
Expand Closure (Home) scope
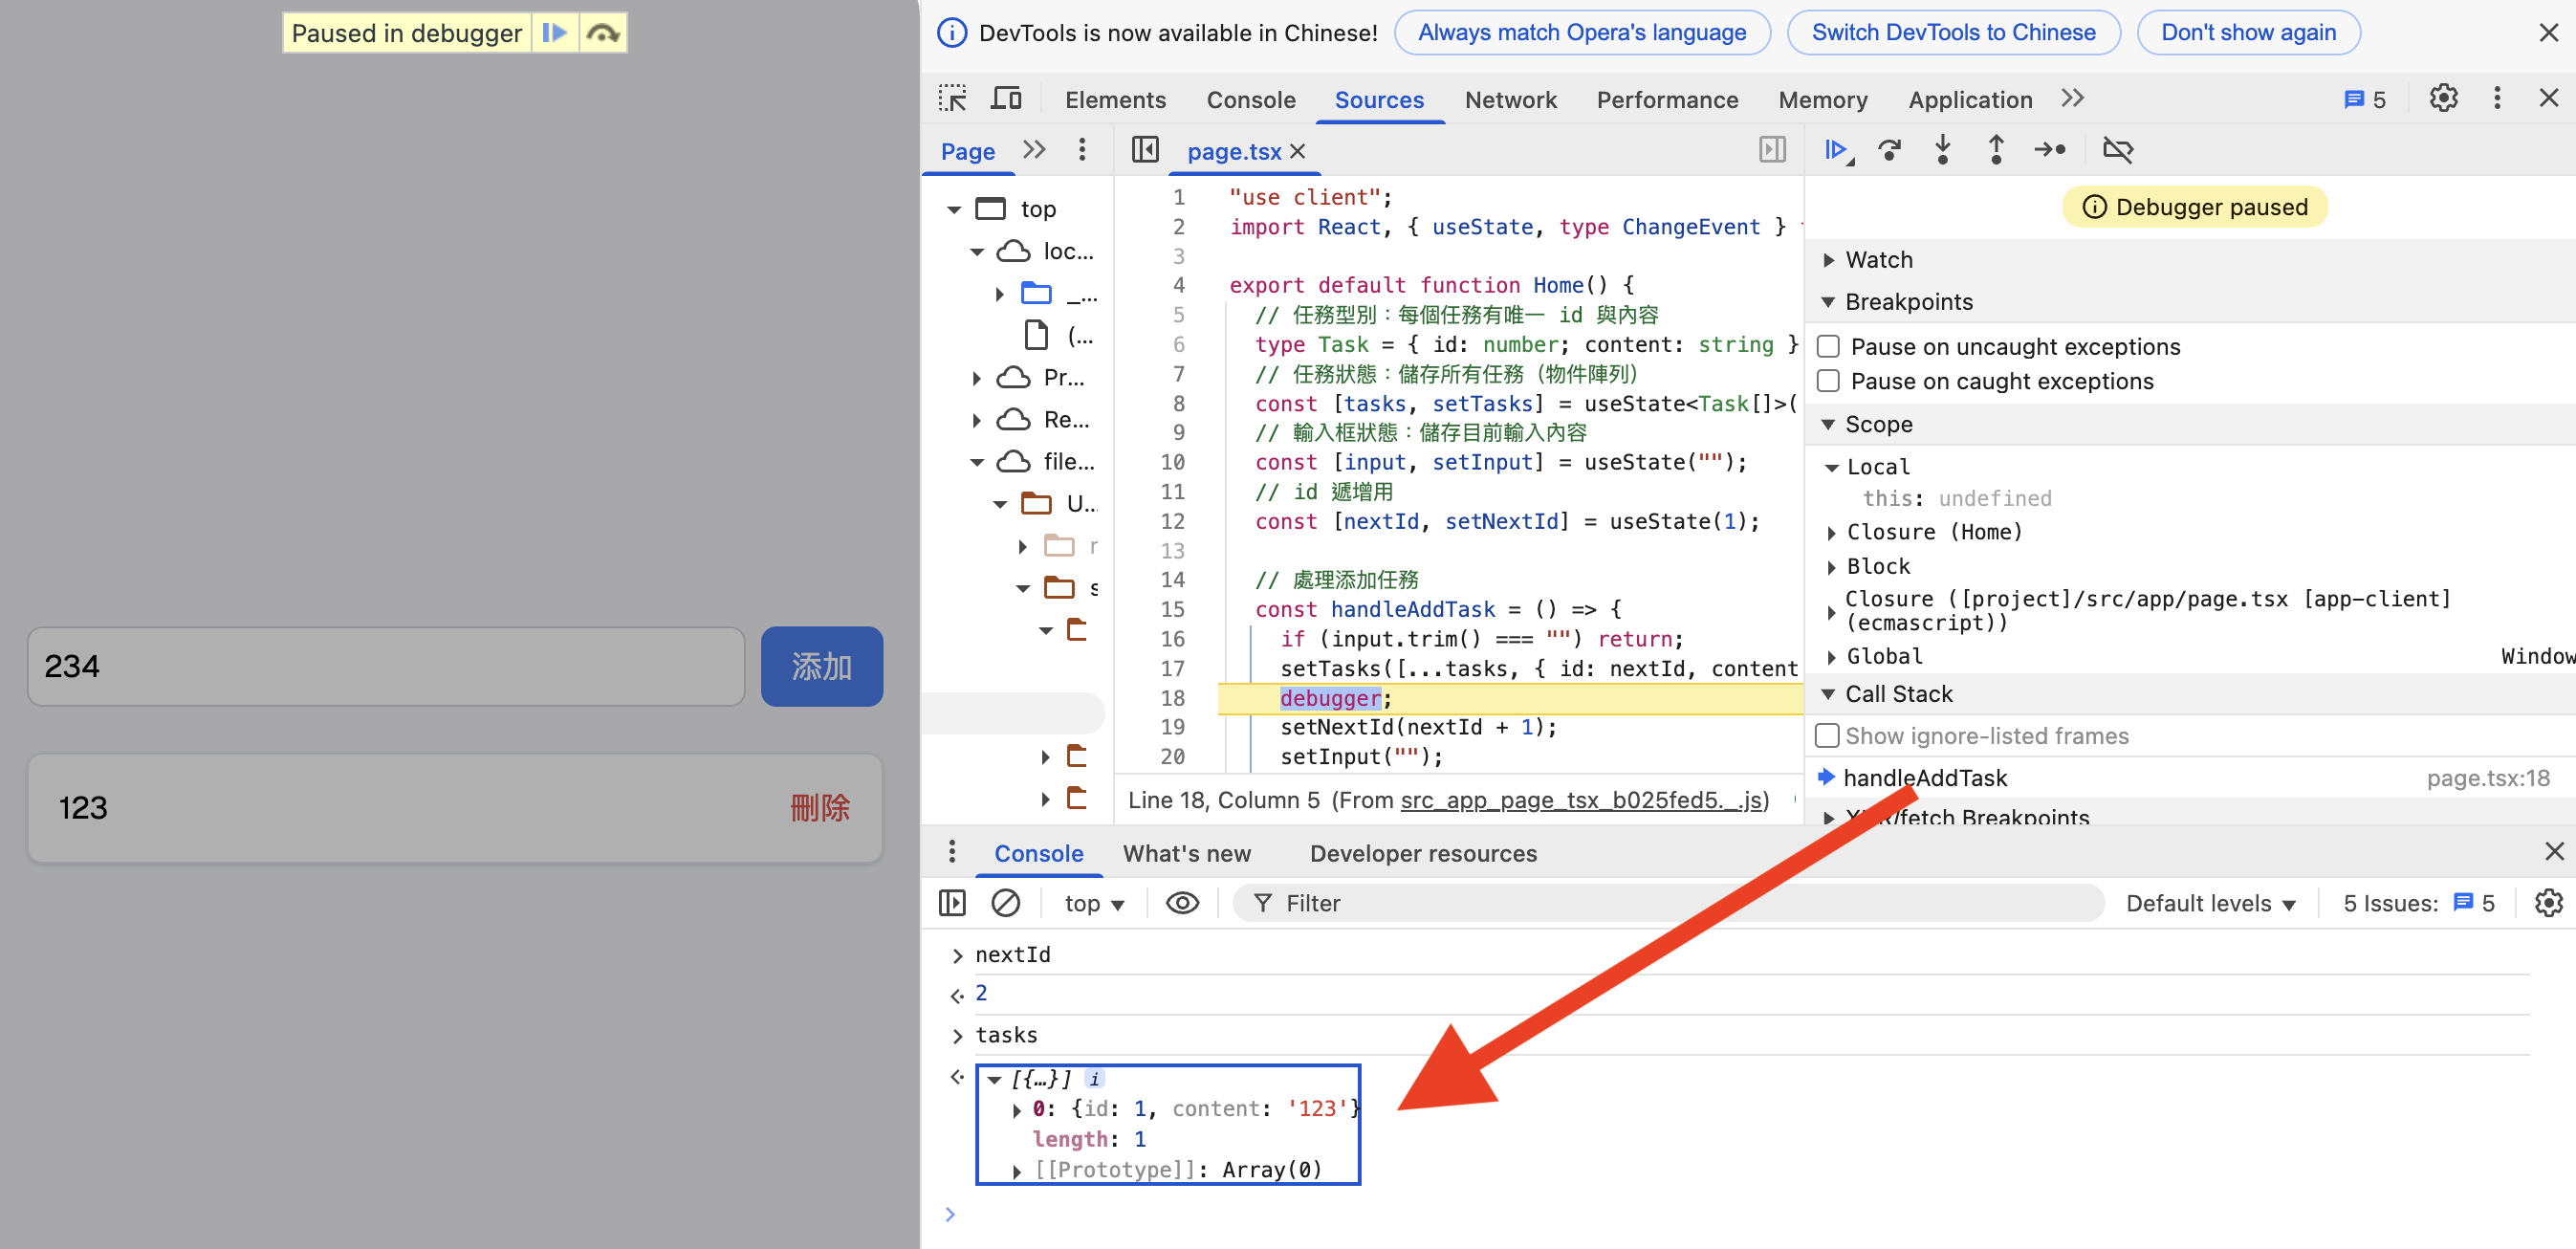pyautogui.click(x=1832, y=533)
